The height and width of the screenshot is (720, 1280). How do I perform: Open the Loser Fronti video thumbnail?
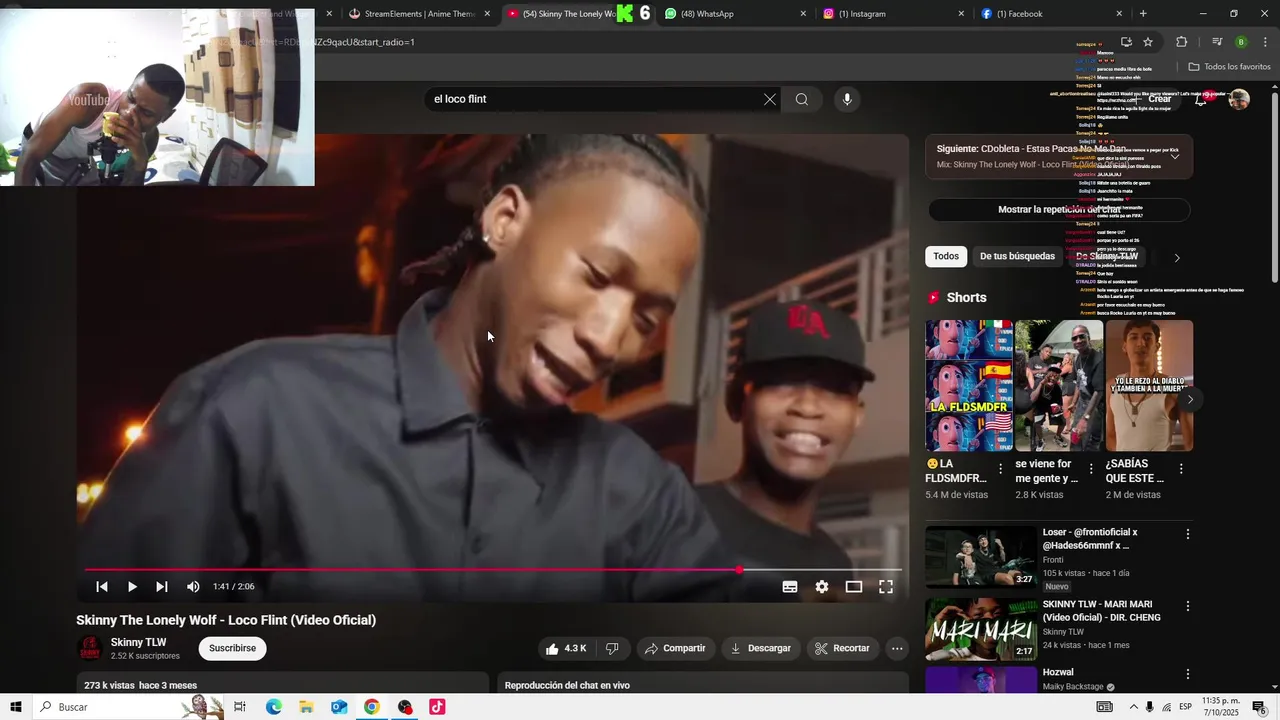click(981, 556)
